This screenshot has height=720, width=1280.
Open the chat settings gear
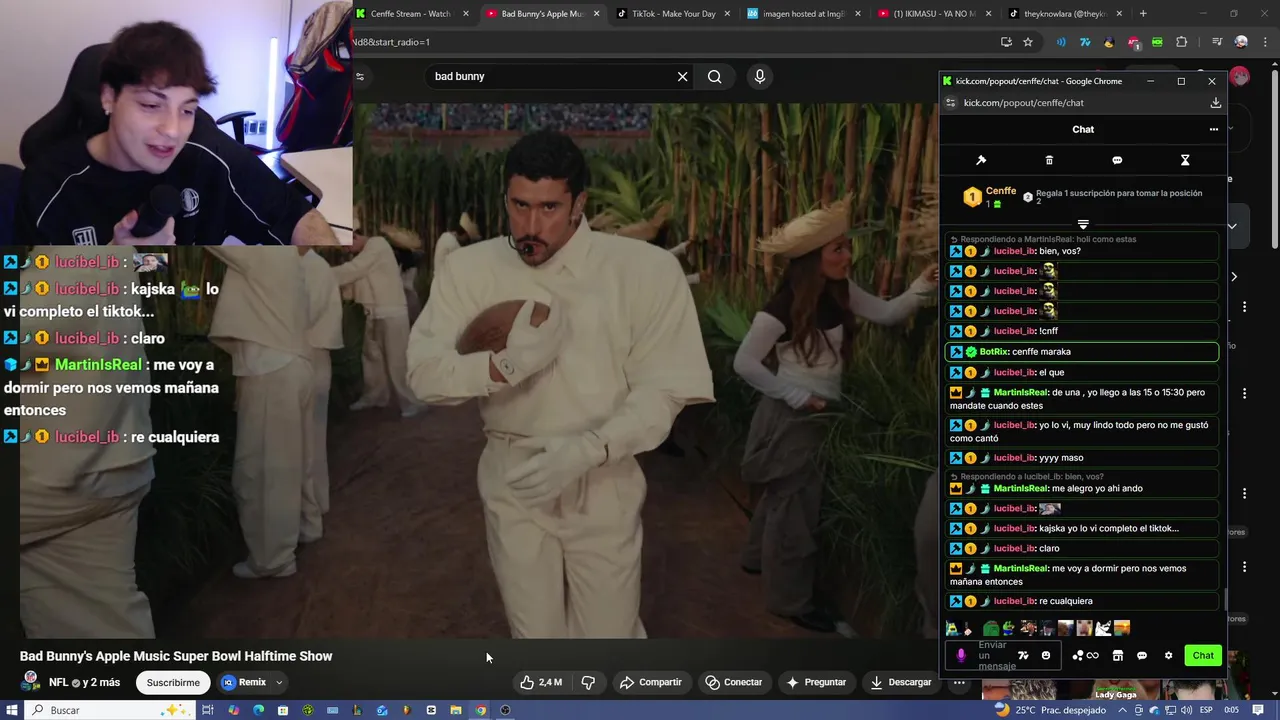pyautogui.click(x=1168, y=656)
